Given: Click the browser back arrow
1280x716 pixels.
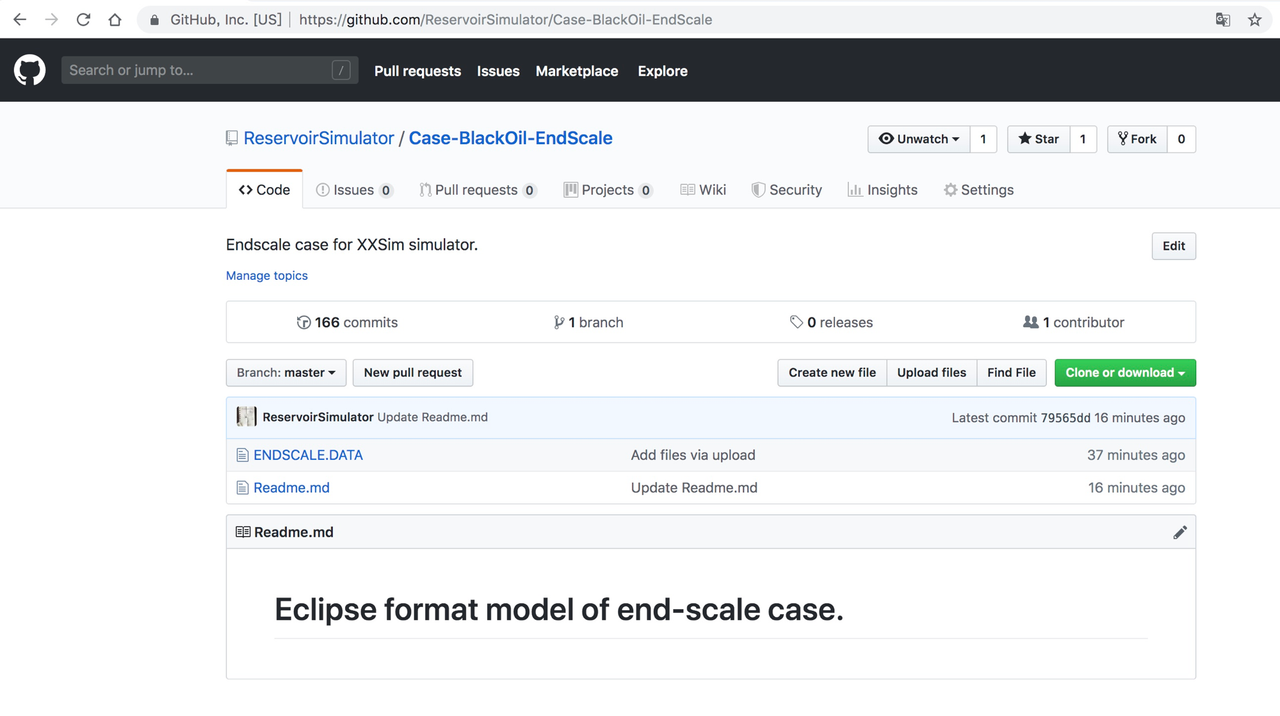Looking at the screenshot, I should [20, 19].
